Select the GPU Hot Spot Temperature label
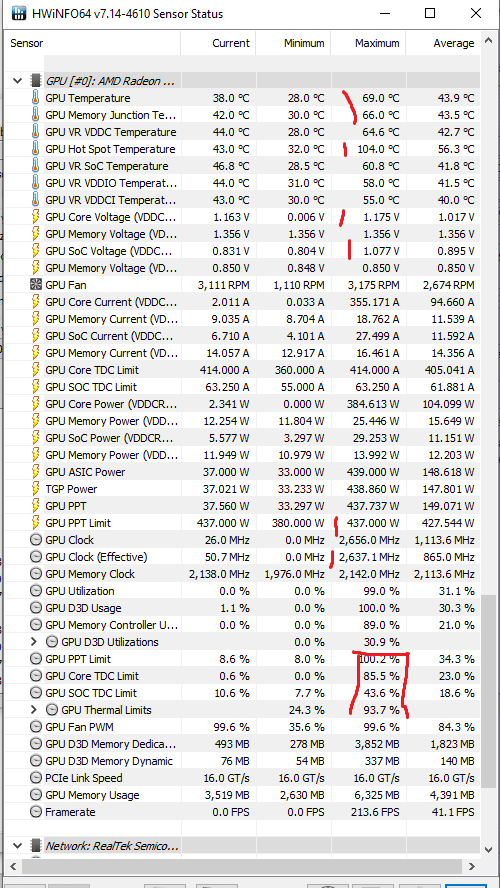The height and width of the screenshot is (888, 500). click(x=110, y=149)
